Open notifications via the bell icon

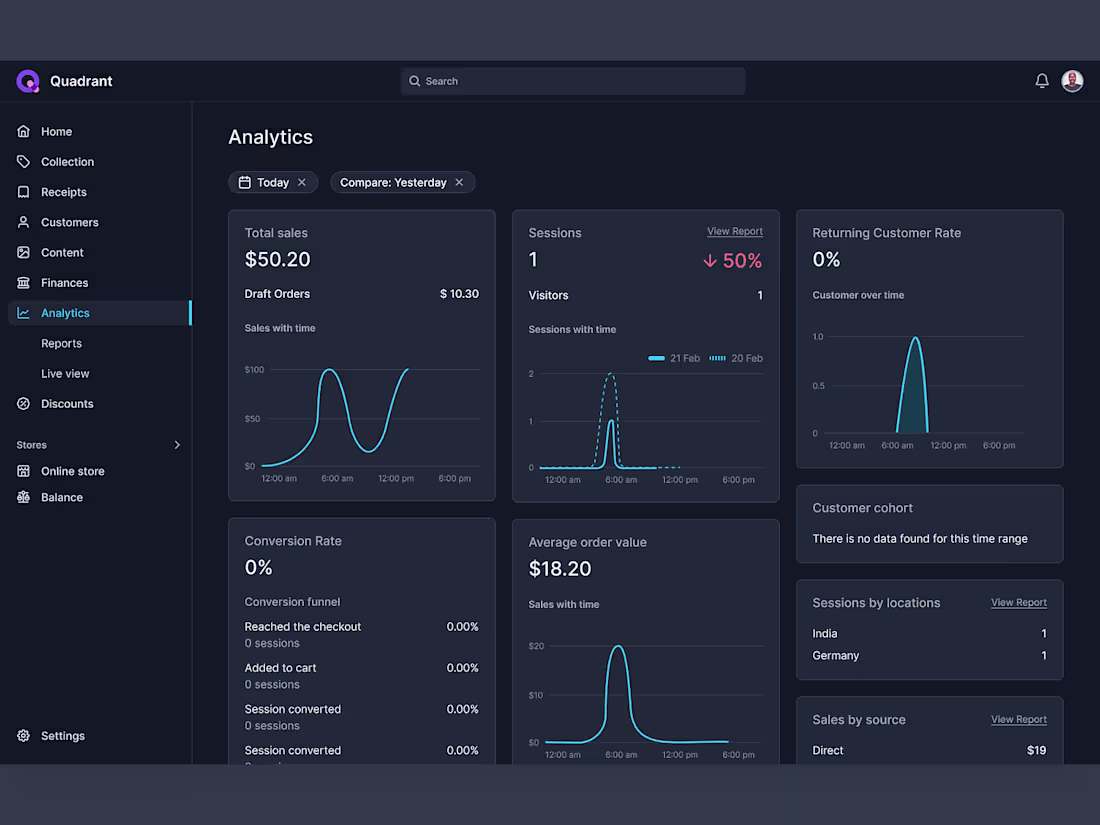pyautogui.click(x=1041, y=81)
